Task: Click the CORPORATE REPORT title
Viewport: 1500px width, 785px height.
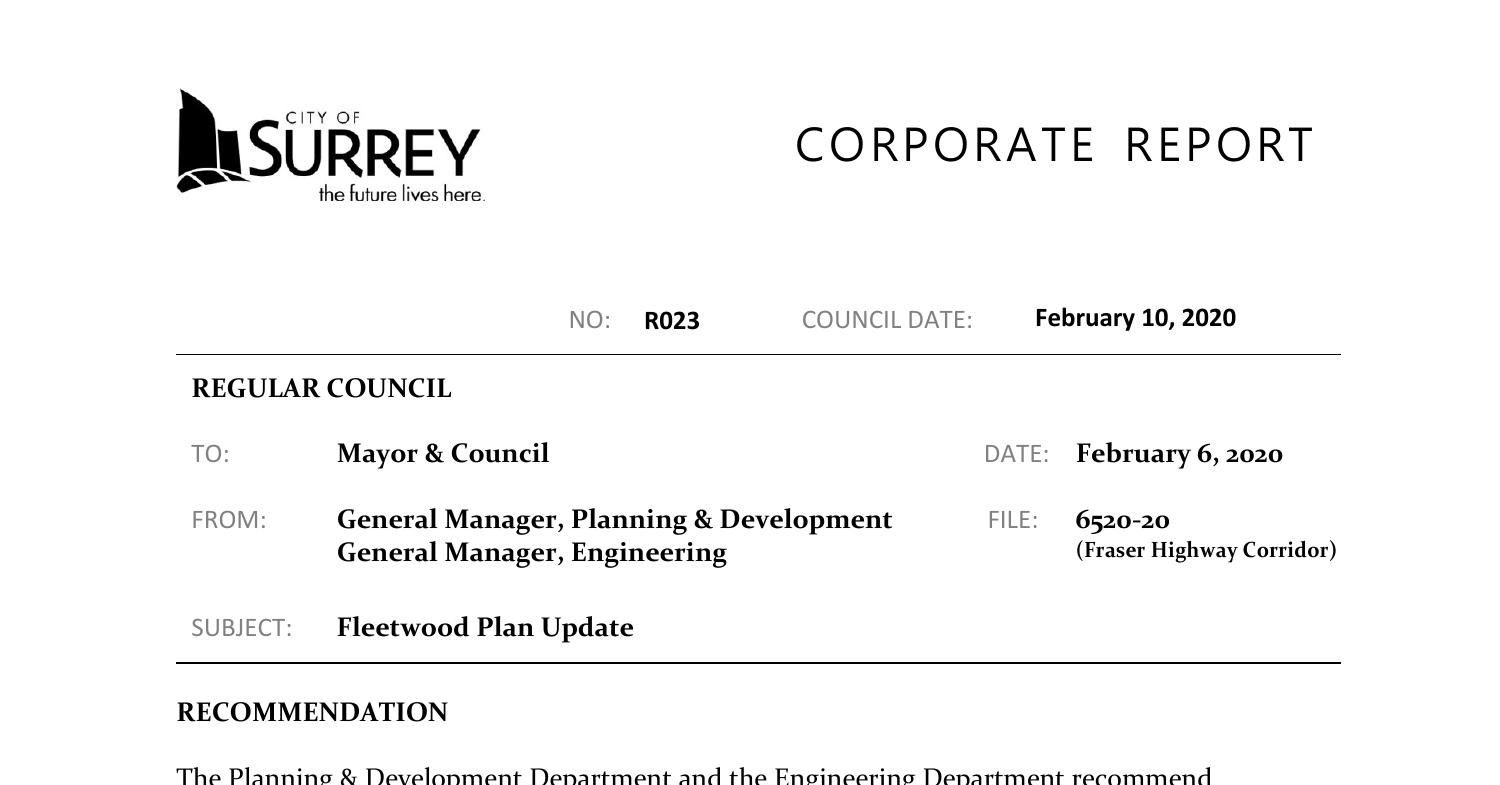Action: point(1054,145)
